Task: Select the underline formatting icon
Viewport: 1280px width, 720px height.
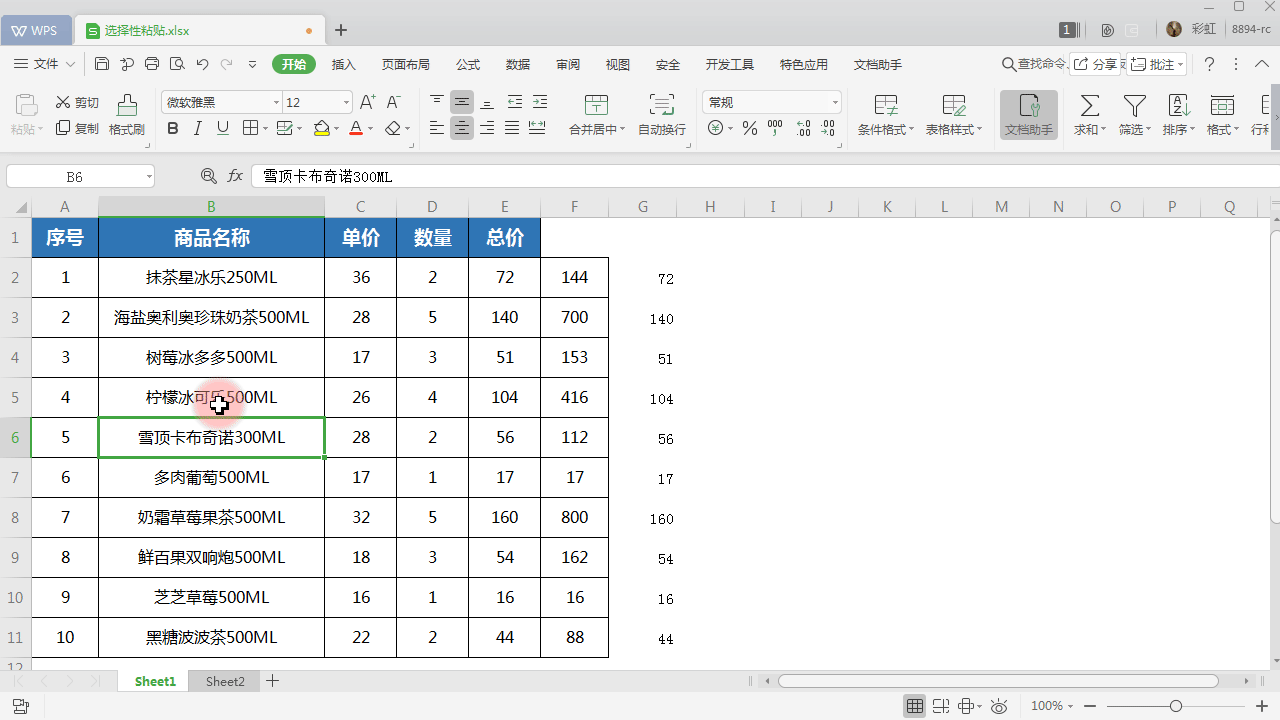Action: 222,128
